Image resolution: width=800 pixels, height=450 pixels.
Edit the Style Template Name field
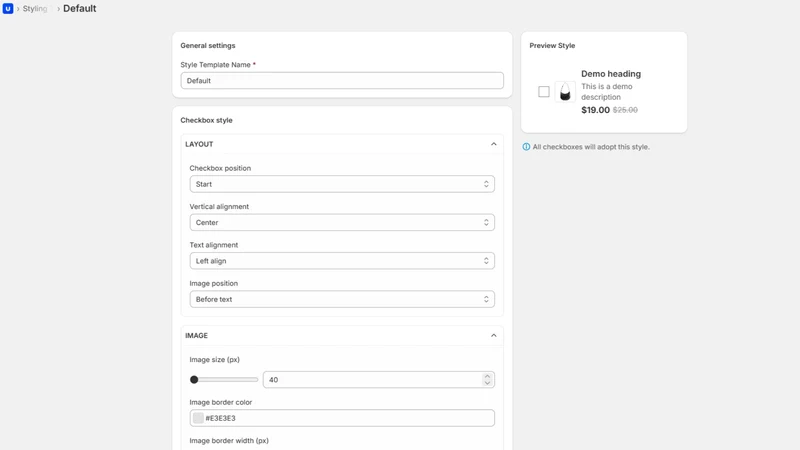pos(342,81)
